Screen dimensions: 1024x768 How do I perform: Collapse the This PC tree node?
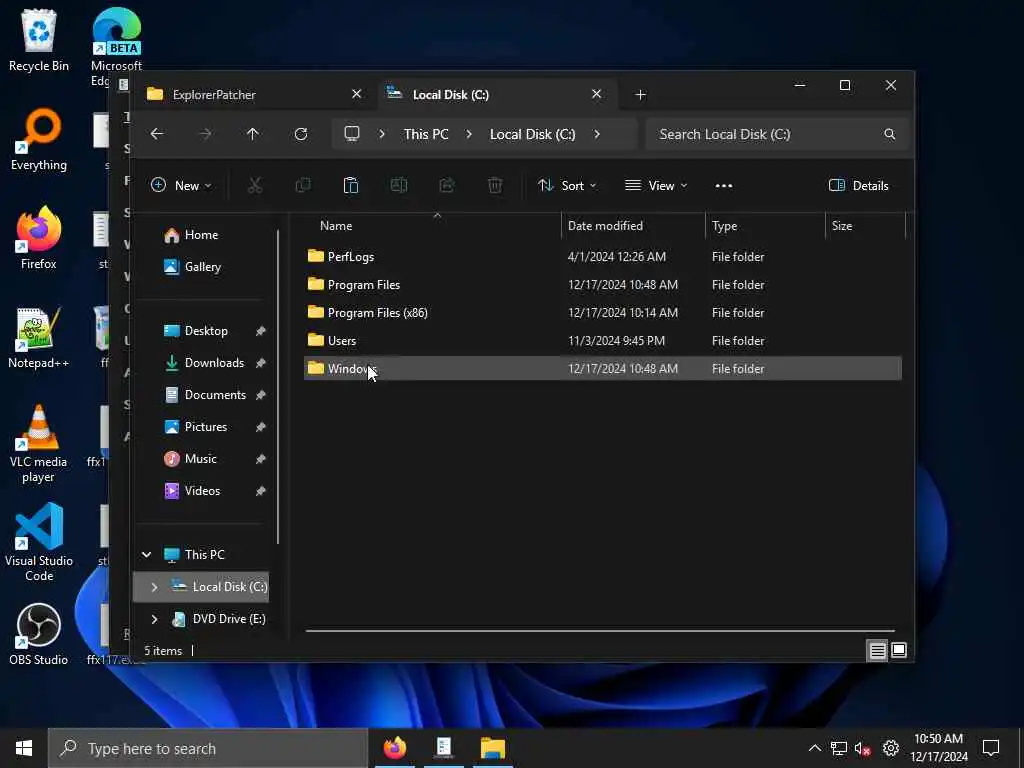point(146,554)
